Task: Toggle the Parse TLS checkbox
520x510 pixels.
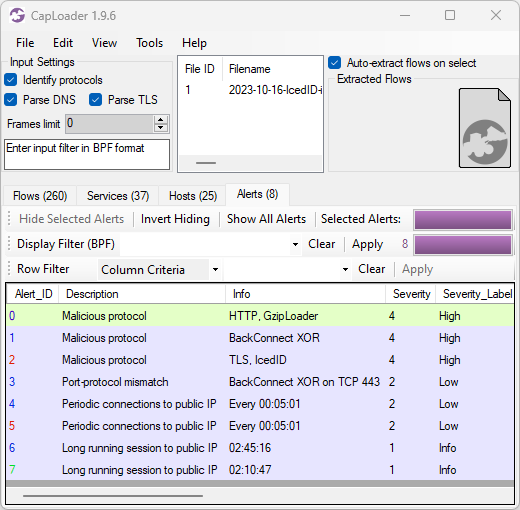Action: 96,100
